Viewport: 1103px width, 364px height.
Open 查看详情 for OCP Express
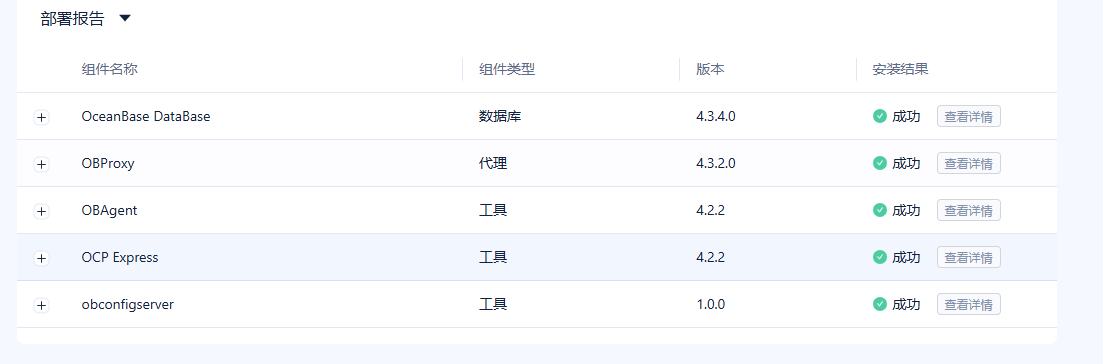969,257
